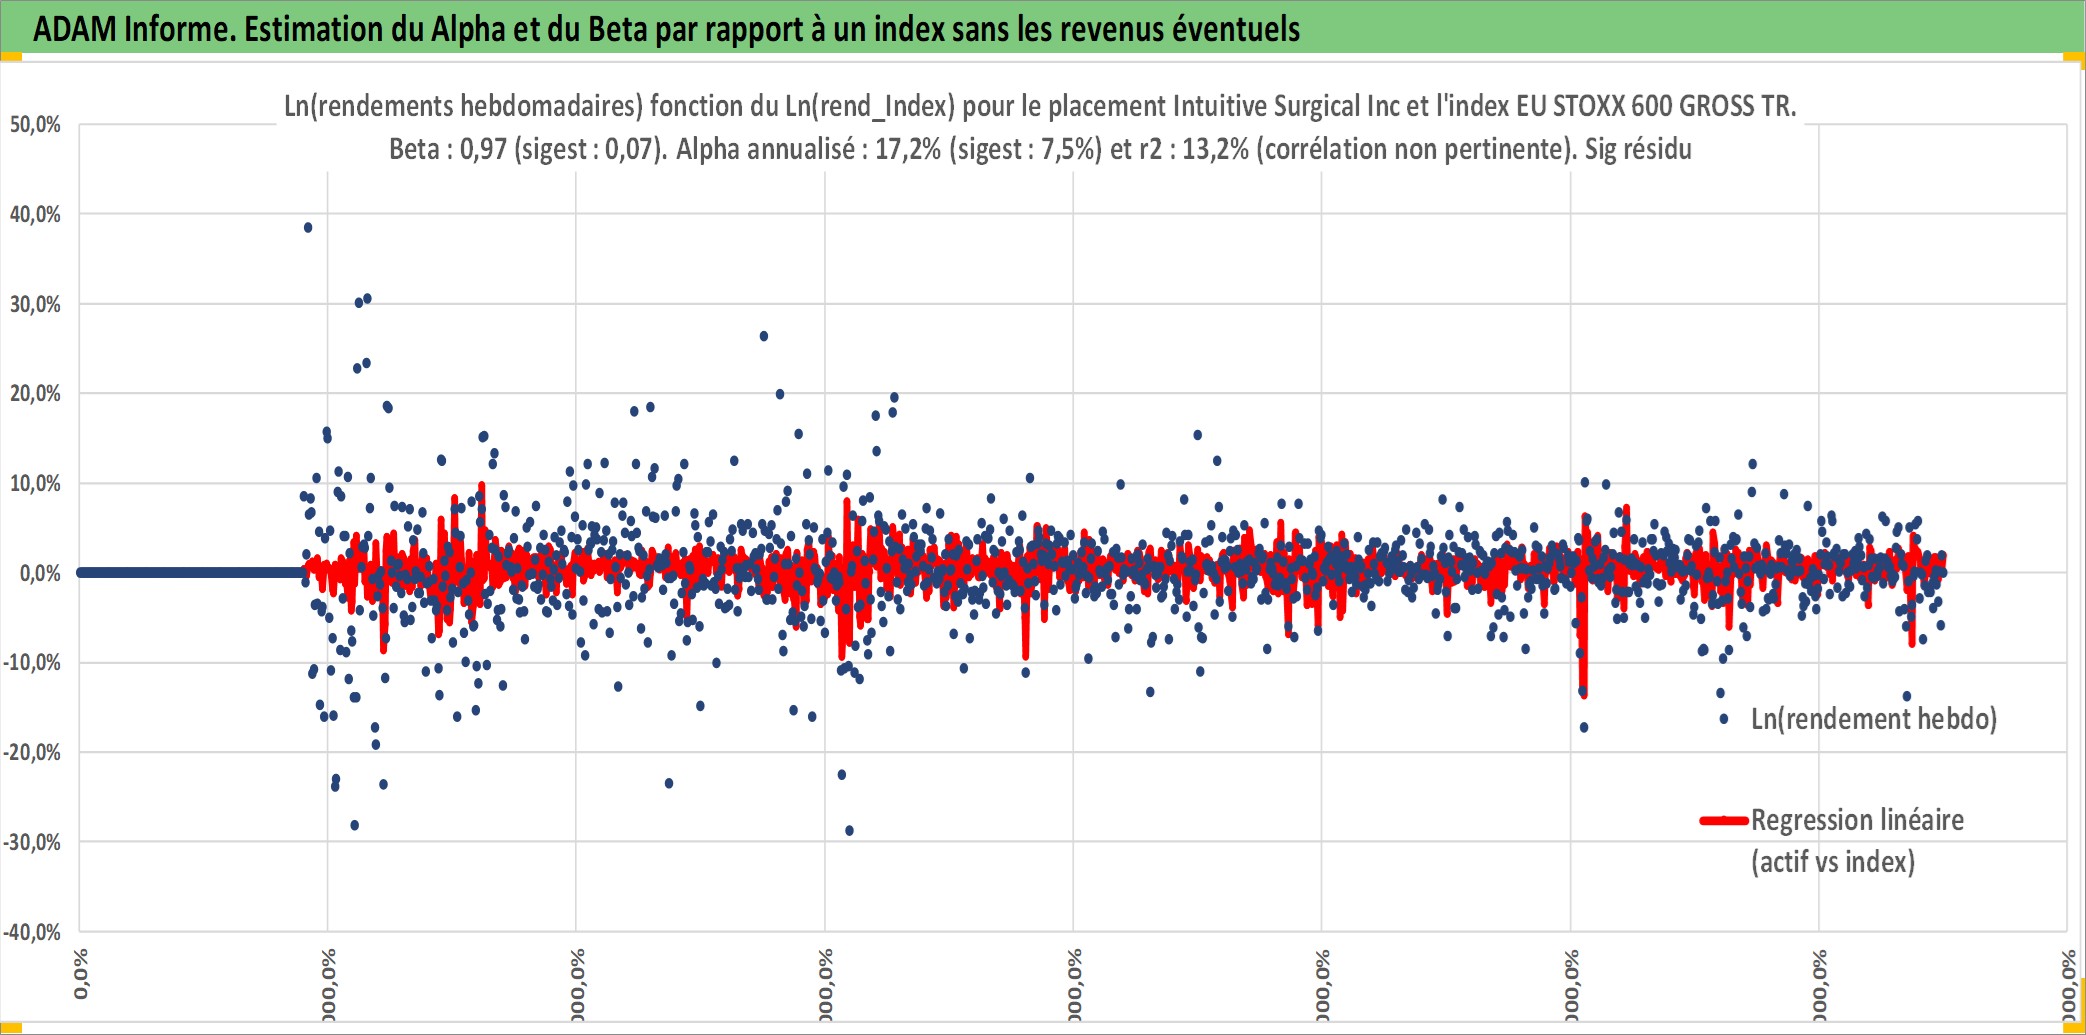Click the Beta and Alpha annualisé subtitle line
This screenshot has width=2086, height=1035.
[1040, 149]
